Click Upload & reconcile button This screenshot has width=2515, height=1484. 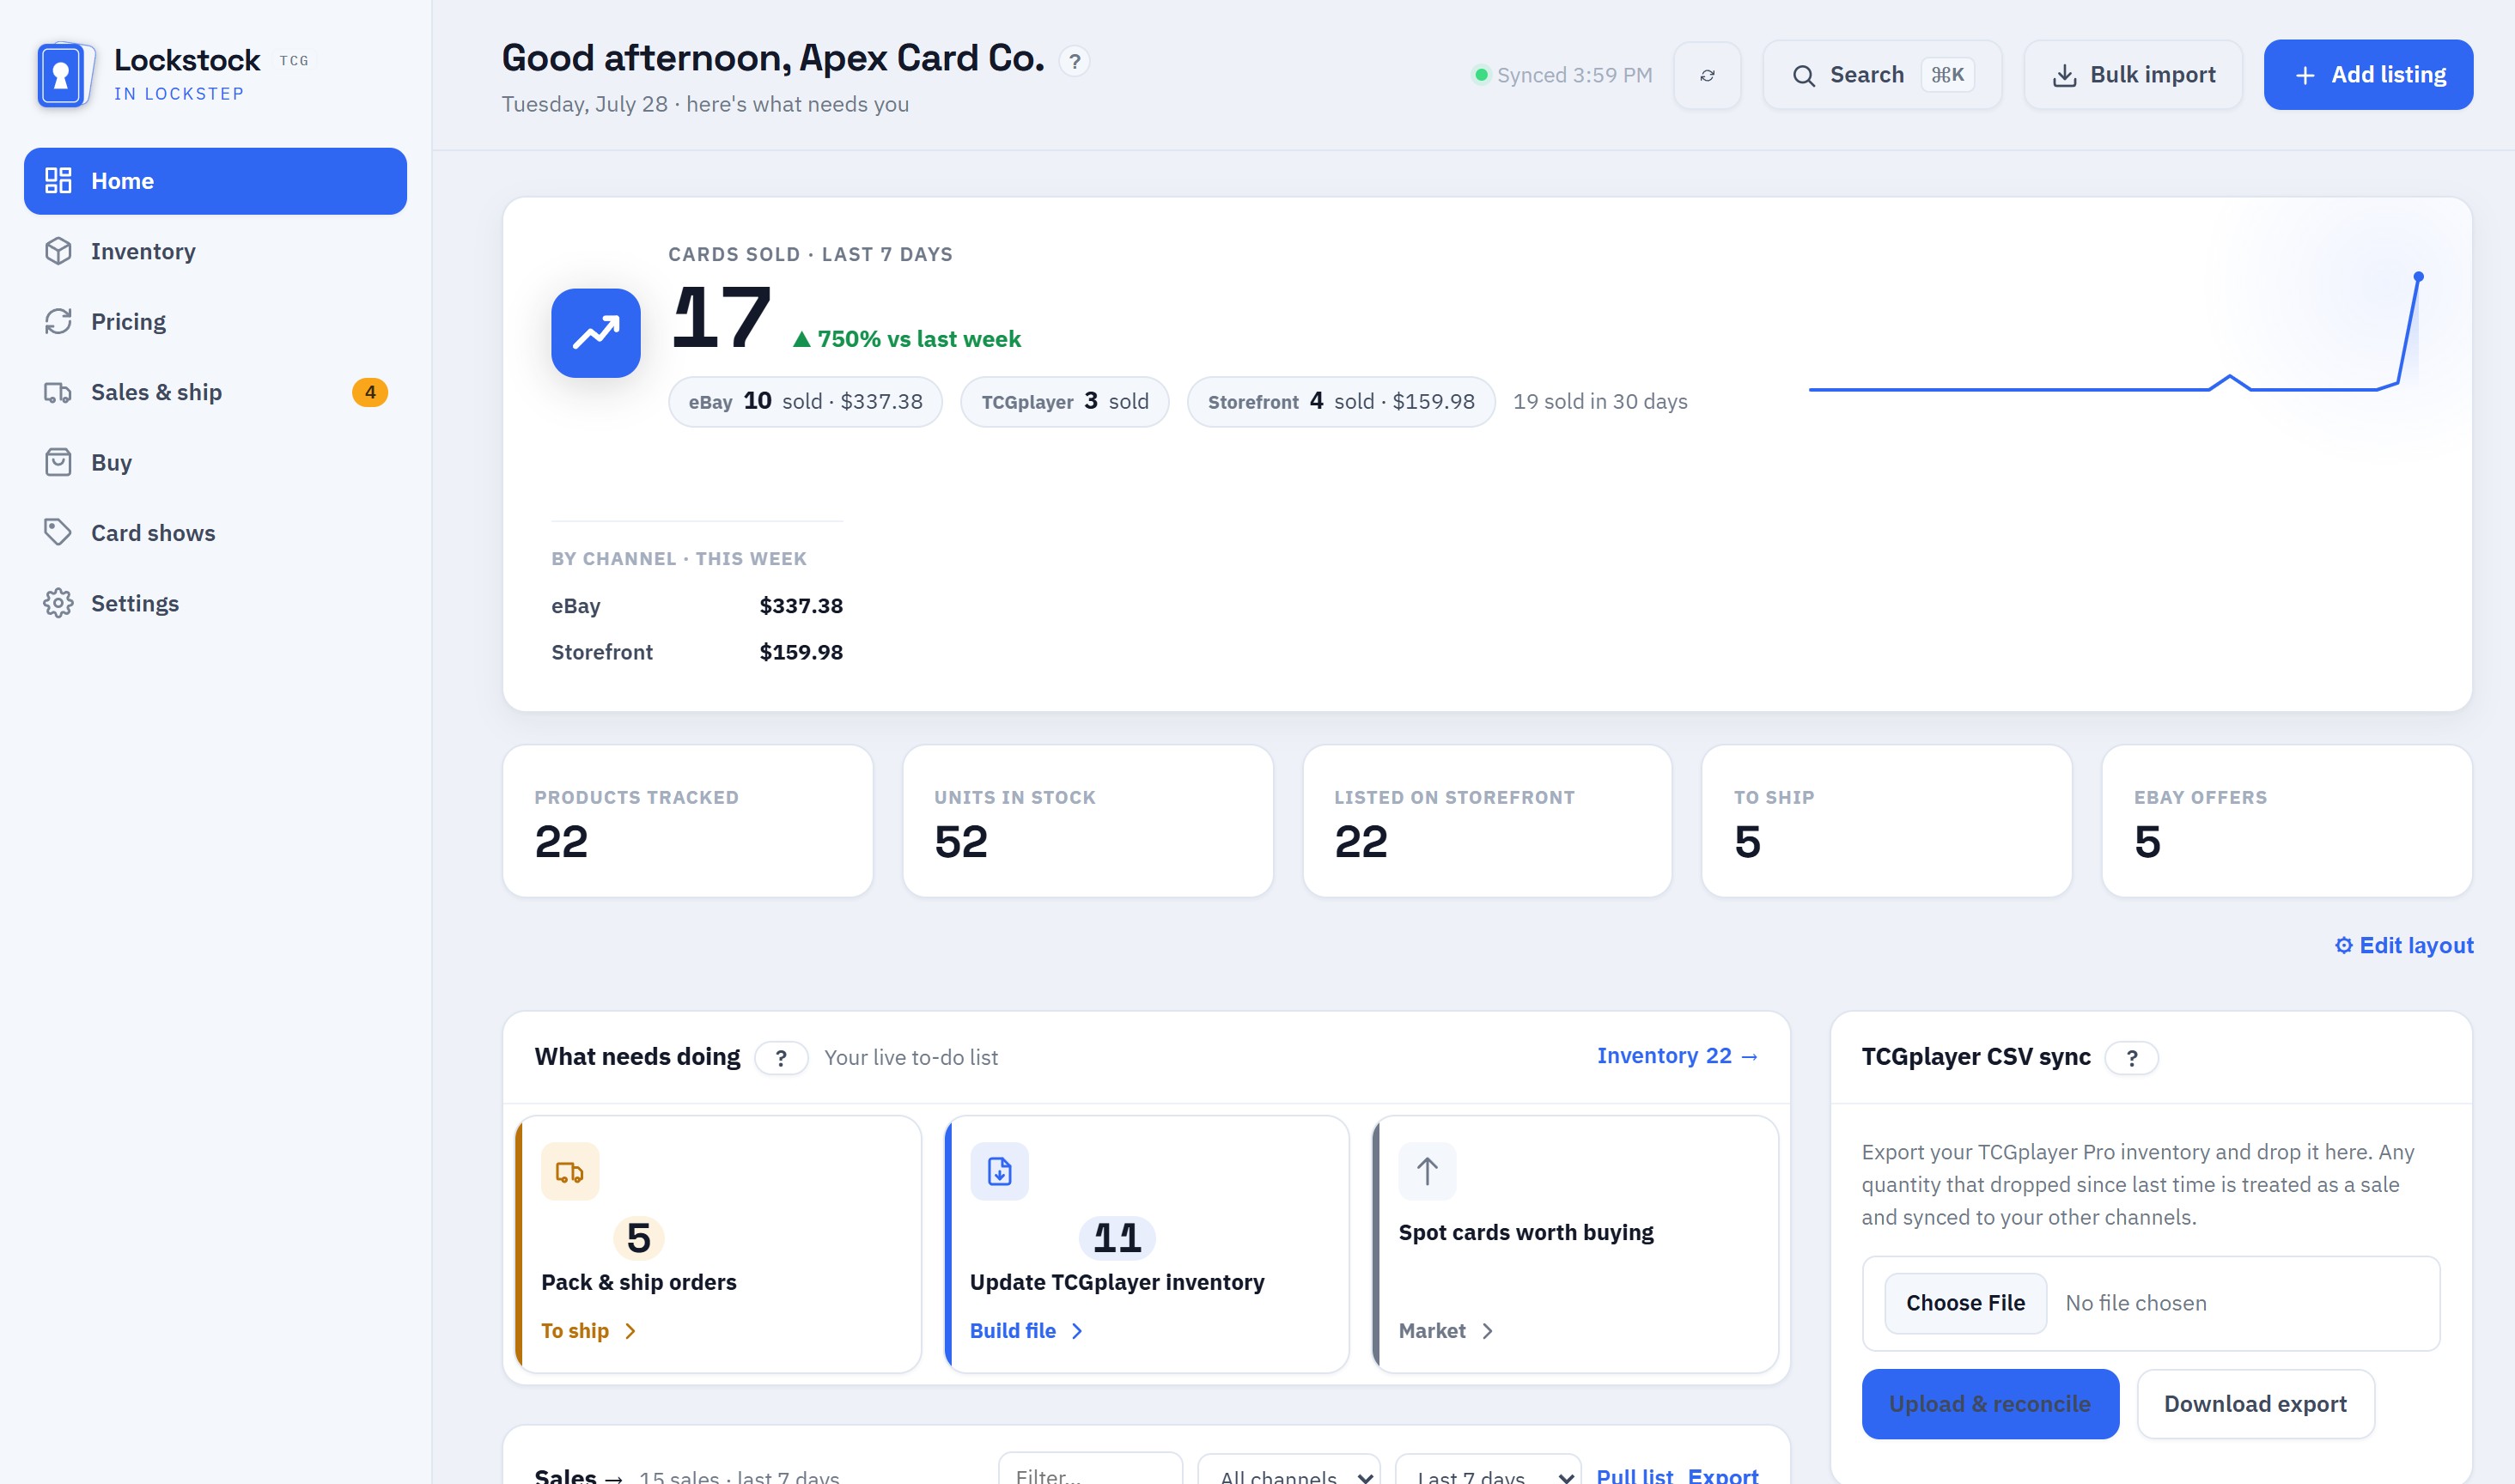[1990, 1404]
